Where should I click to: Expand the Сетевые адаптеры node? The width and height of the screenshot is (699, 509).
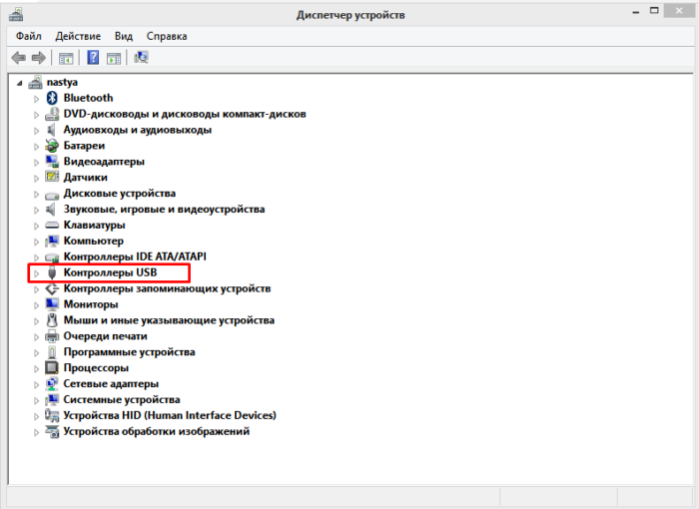pyautogui.click(x=37, y=385)
